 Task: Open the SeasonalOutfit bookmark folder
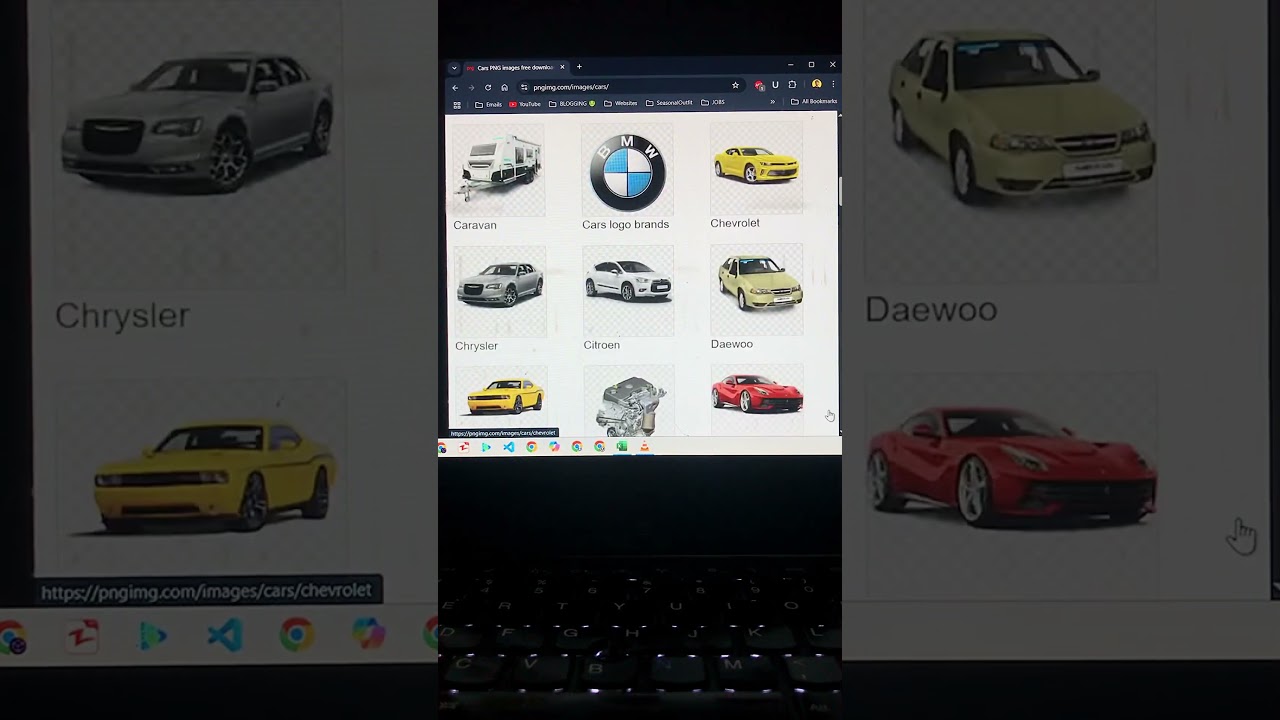coord(669,102)
